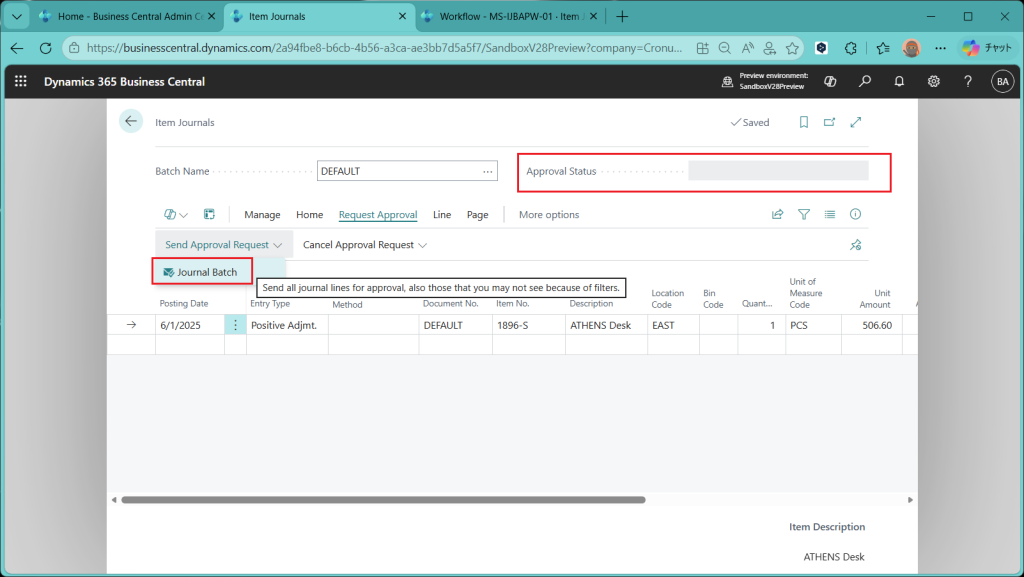Image resolution: width=1024 pixels, height=577 pixels.
Task: Pin the action bar using the pin icon
Action: (855, 245)
